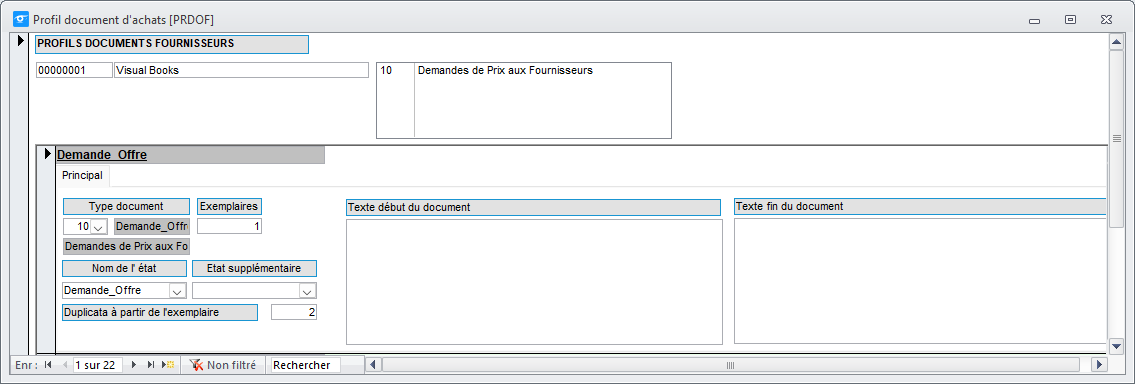This screenshot has width=1135, height=384.
Task: Click the Demande_Offre subform header
Action: (190, 155)
